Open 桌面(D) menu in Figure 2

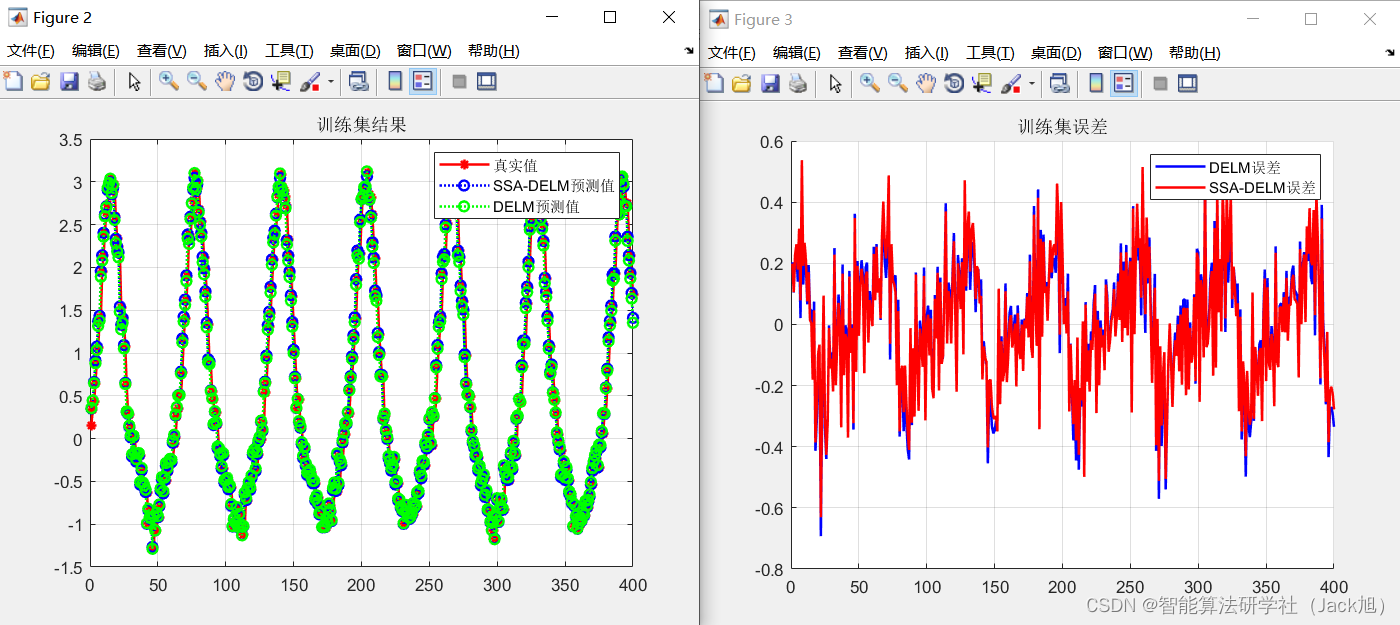pos(355,51)
